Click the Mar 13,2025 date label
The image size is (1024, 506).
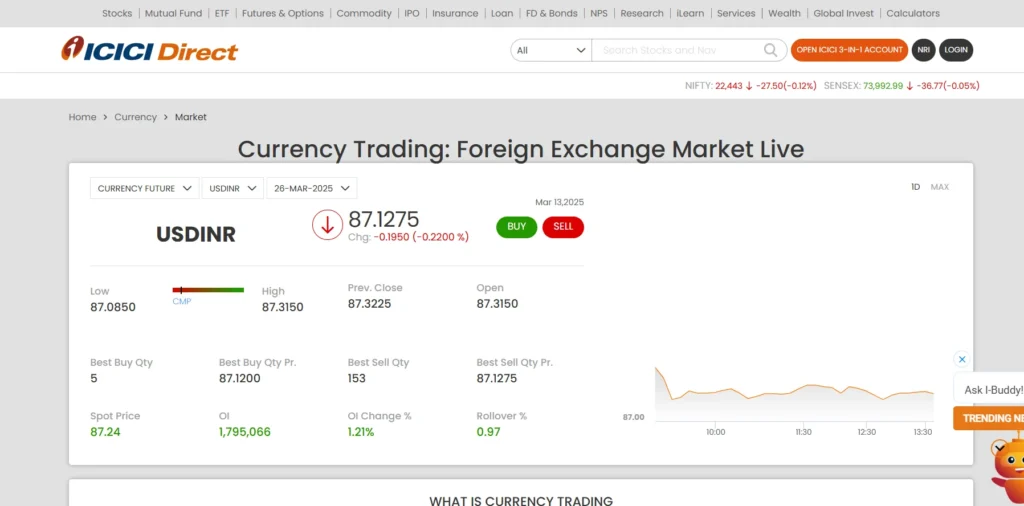tap(560, 202)
